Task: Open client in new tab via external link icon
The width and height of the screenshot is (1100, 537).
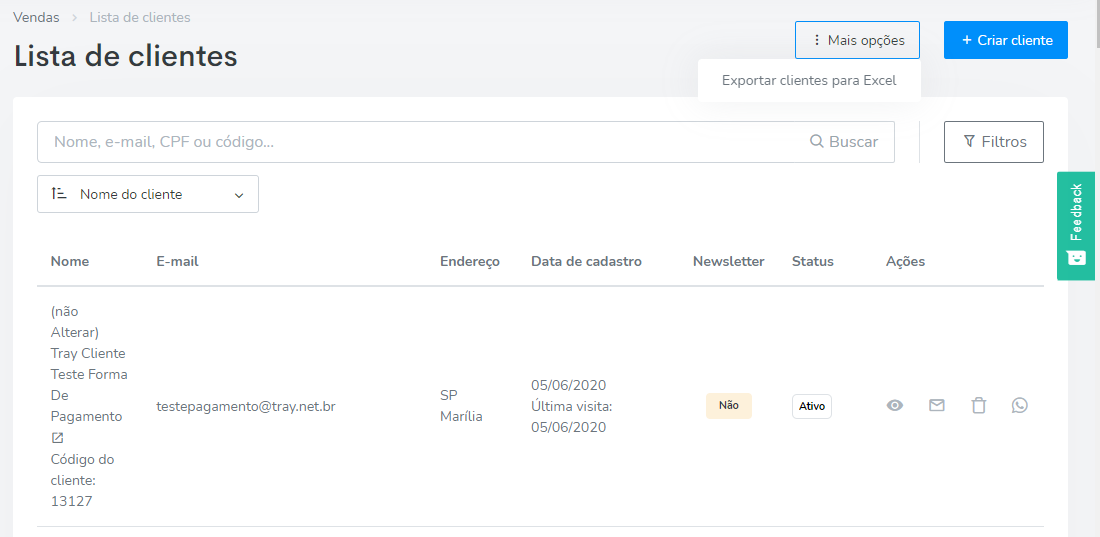Action: [x=58, y=438]
